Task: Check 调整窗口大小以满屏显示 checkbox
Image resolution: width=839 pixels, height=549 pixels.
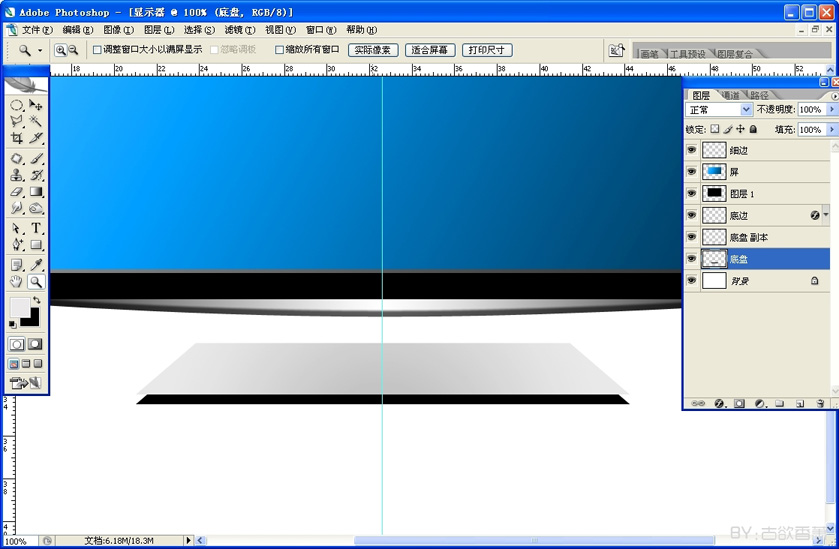Action: tap(97, 50)
